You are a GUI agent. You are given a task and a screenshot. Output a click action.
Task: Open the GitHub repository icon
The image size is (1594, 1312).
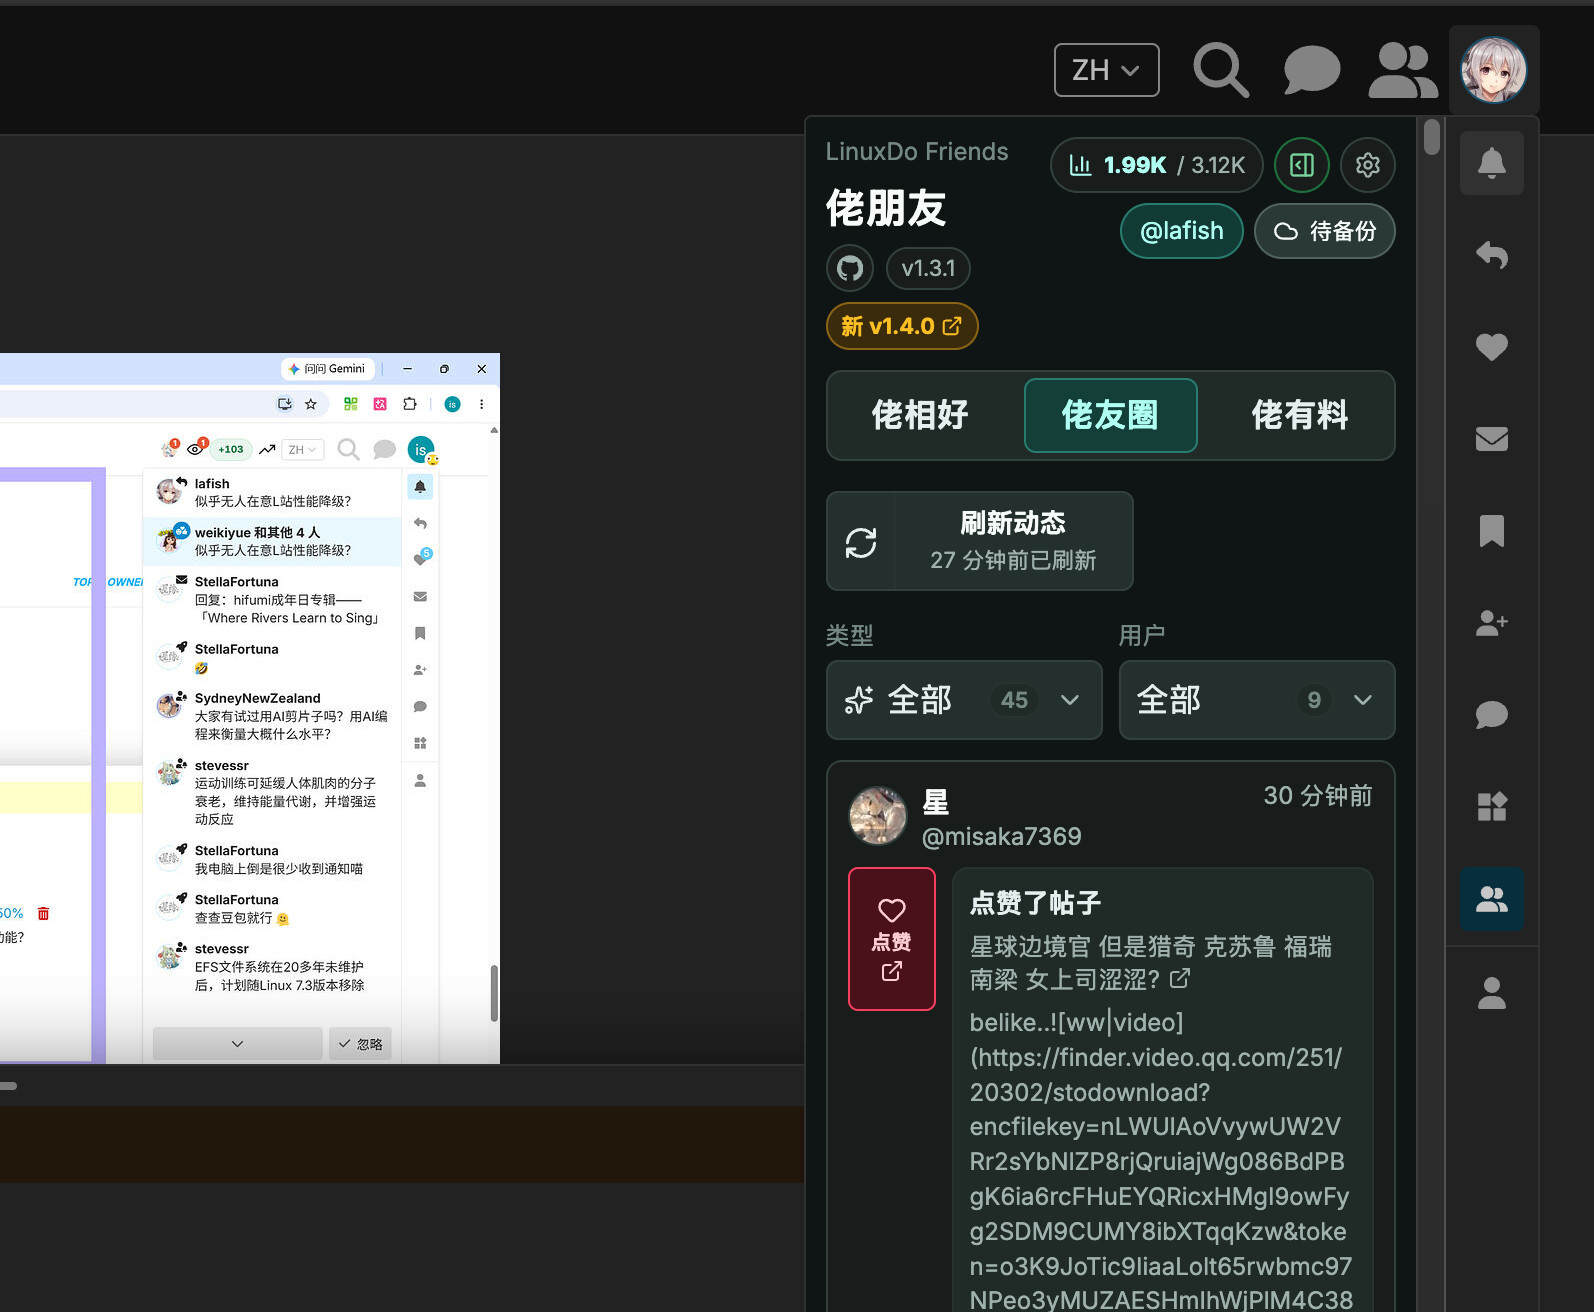coord(850,268)
